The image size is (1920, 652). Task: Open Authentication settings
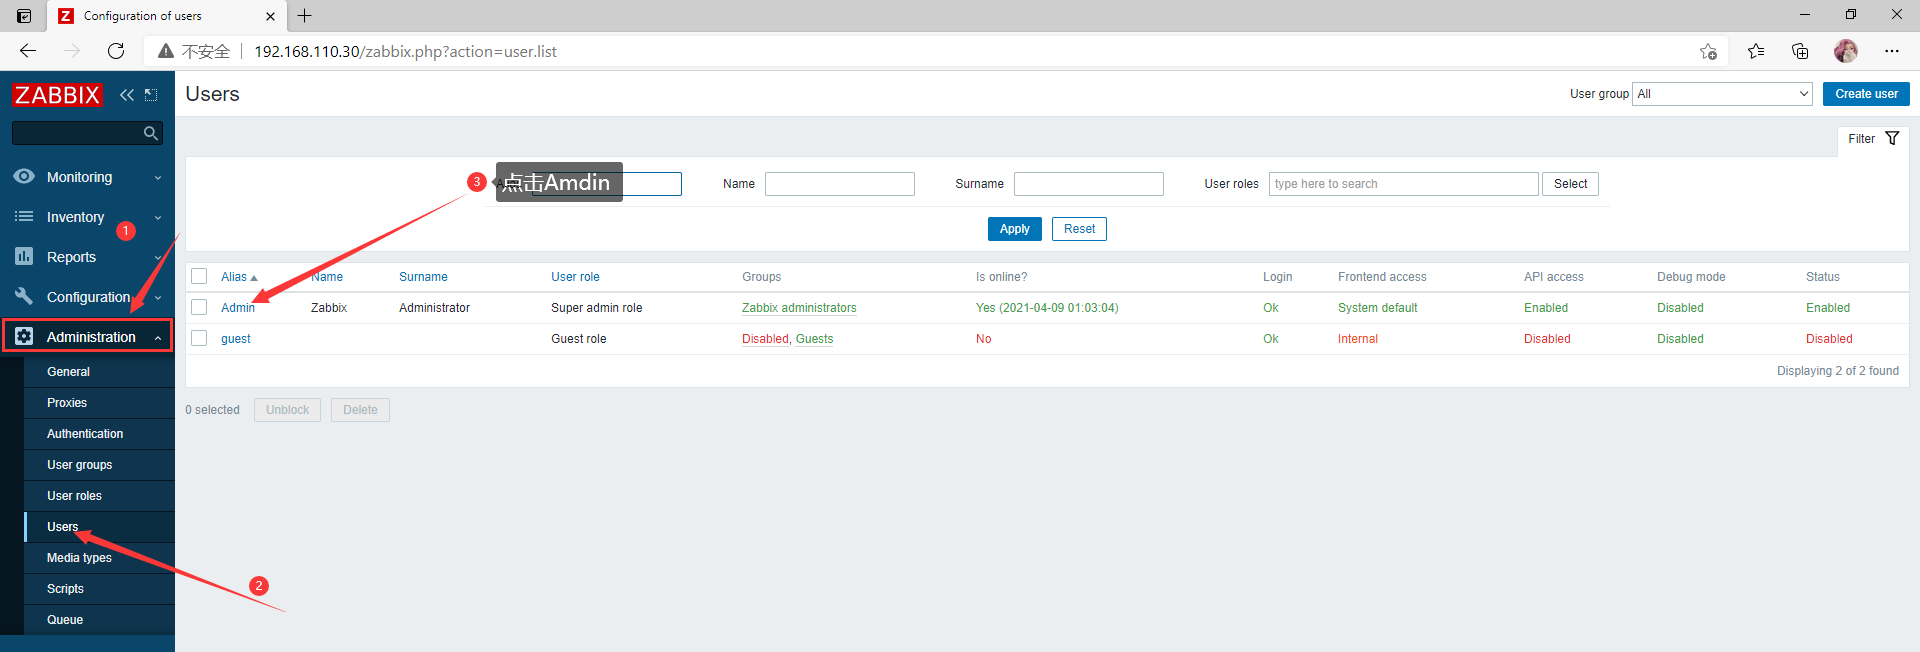(85, 434)
